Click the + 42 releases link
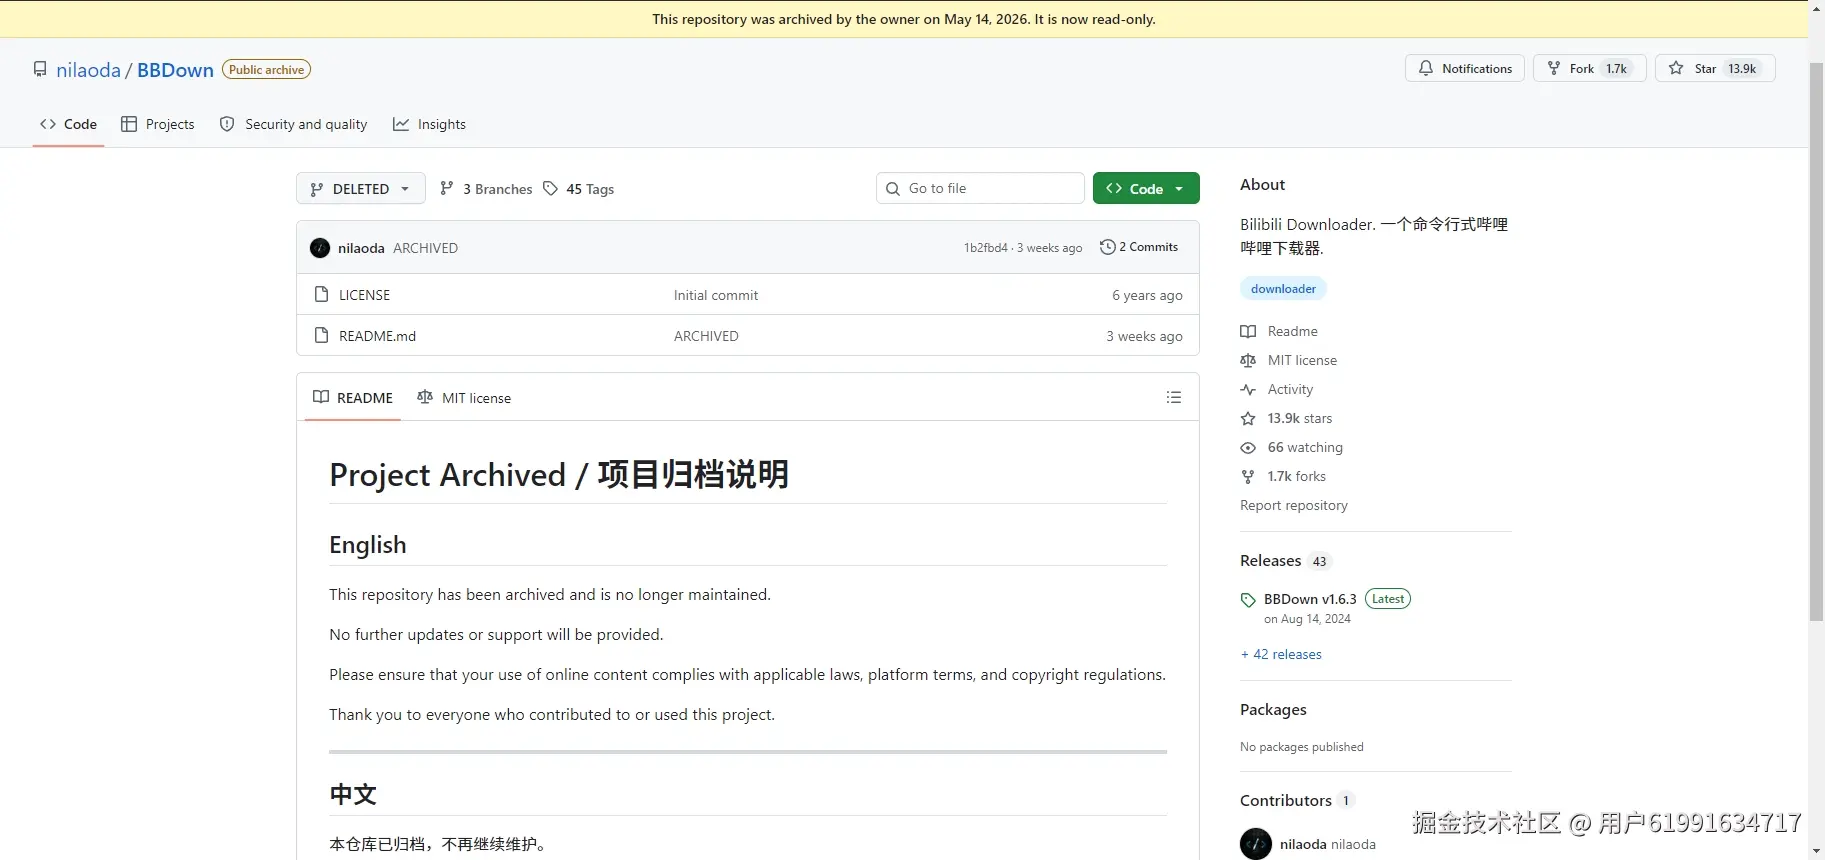The width and height of the screenshot is (1825, 860). coord(1281,654)
